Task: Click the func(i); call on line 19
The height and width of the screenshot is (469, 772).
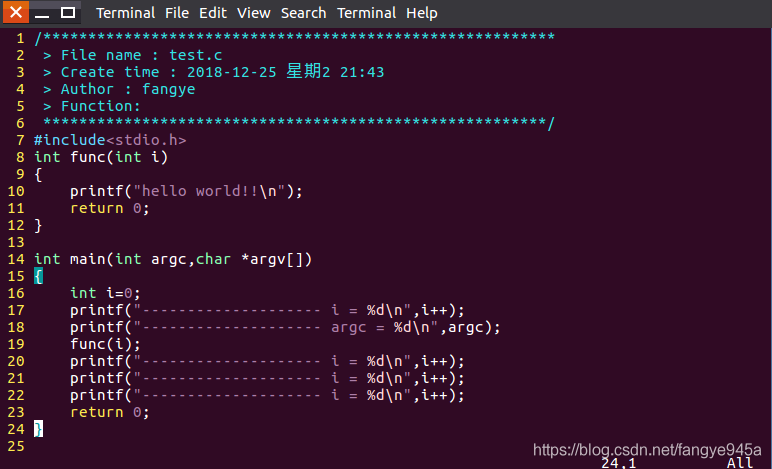Action: pos(105,344)
